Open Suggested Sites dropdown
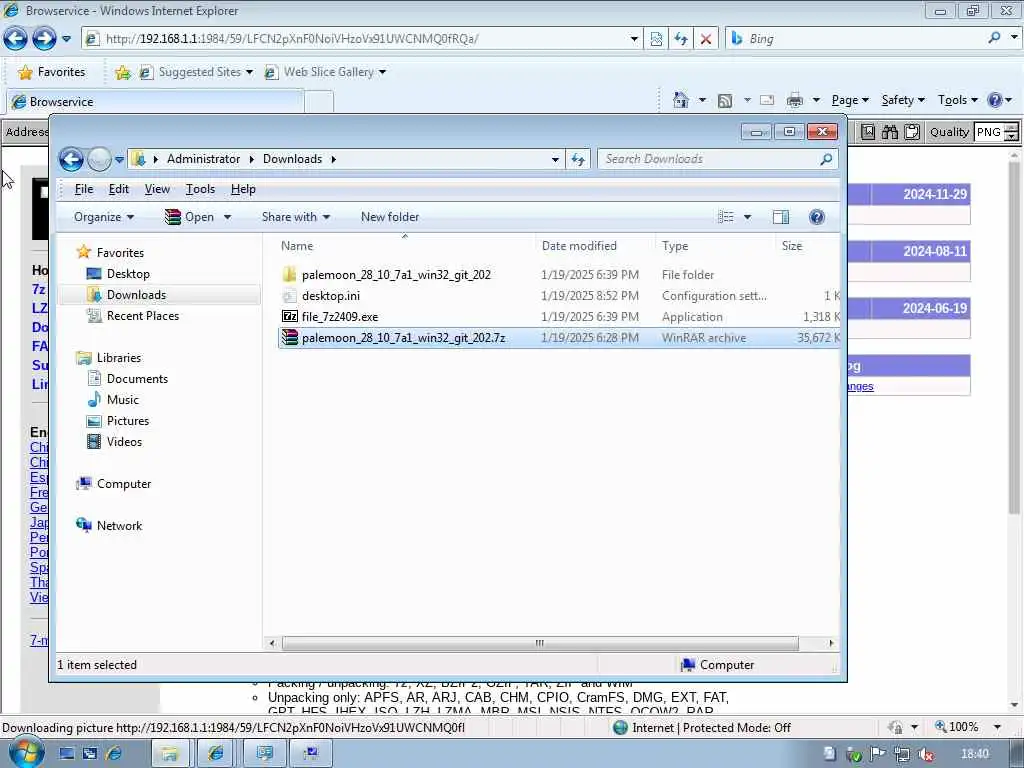 (x=249, y=72)
